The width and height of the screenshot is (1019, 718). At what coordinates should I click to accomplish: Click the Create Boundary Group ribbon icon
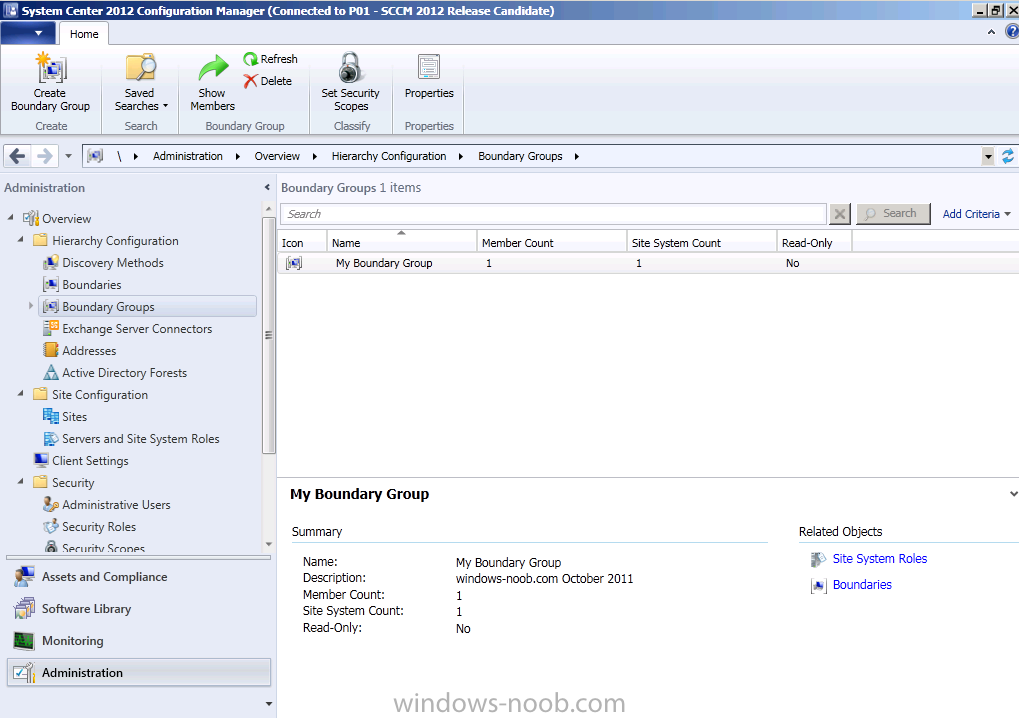point(50,68)
